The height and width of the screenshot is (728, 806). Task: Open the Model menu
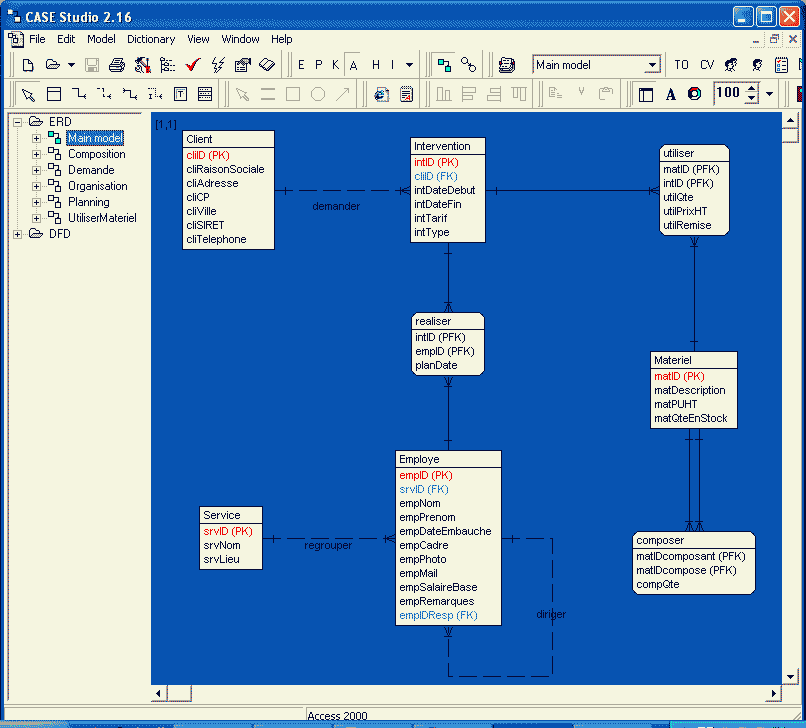click(x=101, y=39)
